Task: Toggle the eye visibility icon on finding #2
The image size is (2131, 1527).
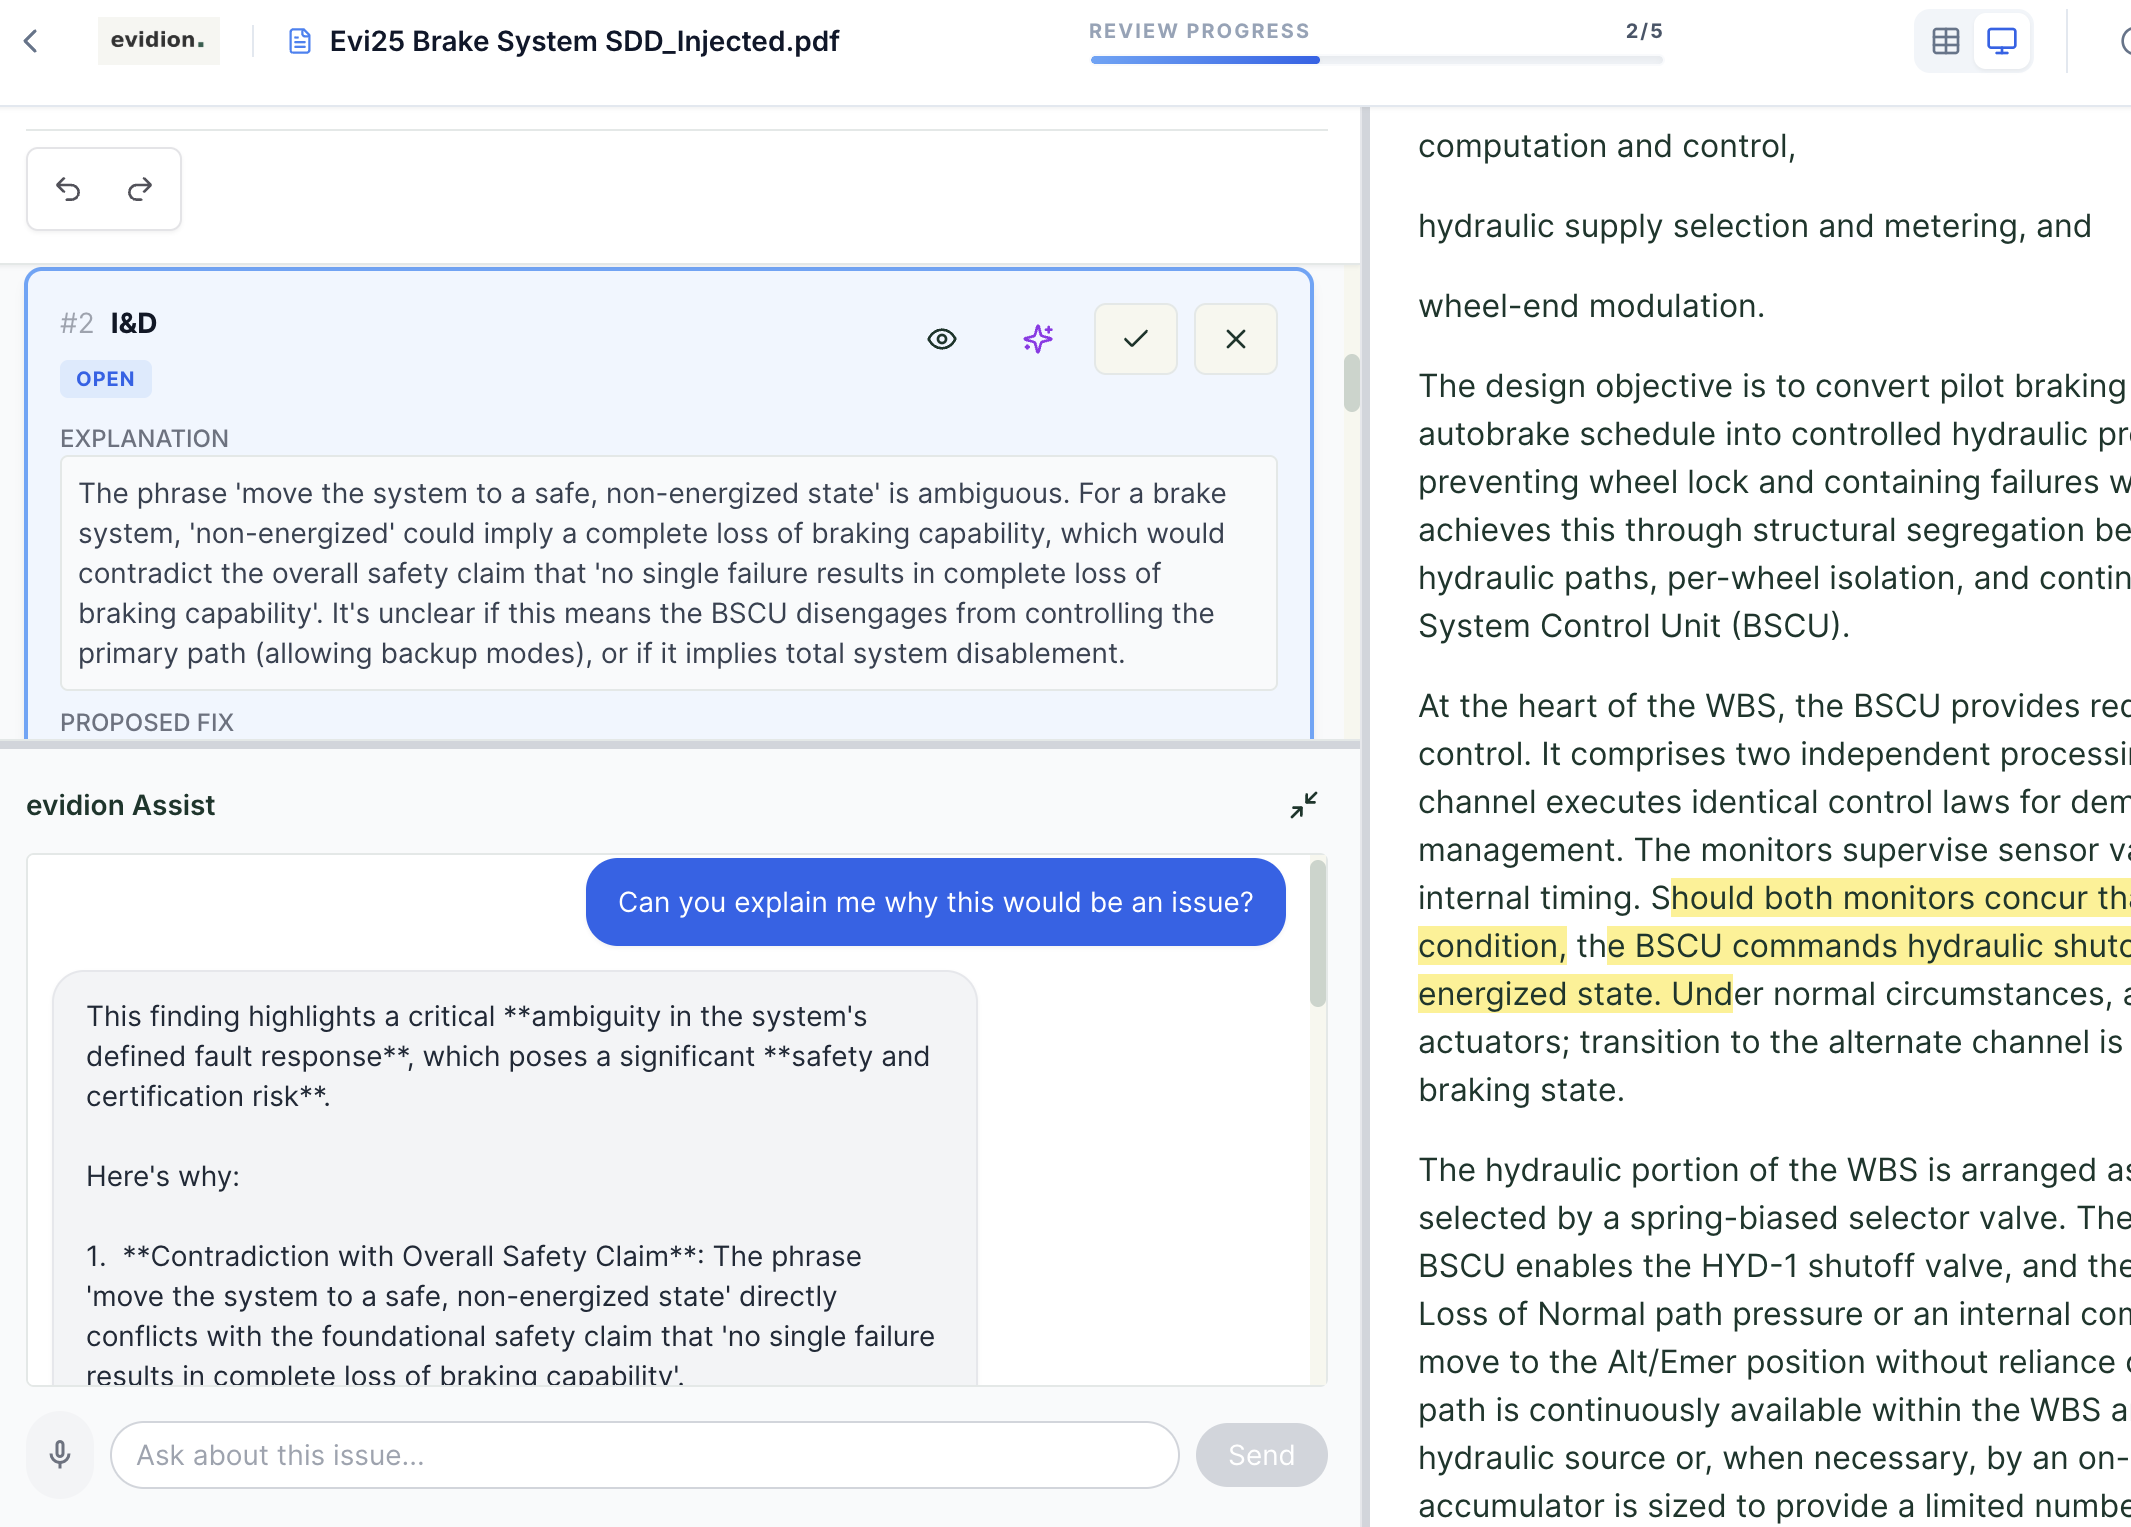Action: pos(941,339)
